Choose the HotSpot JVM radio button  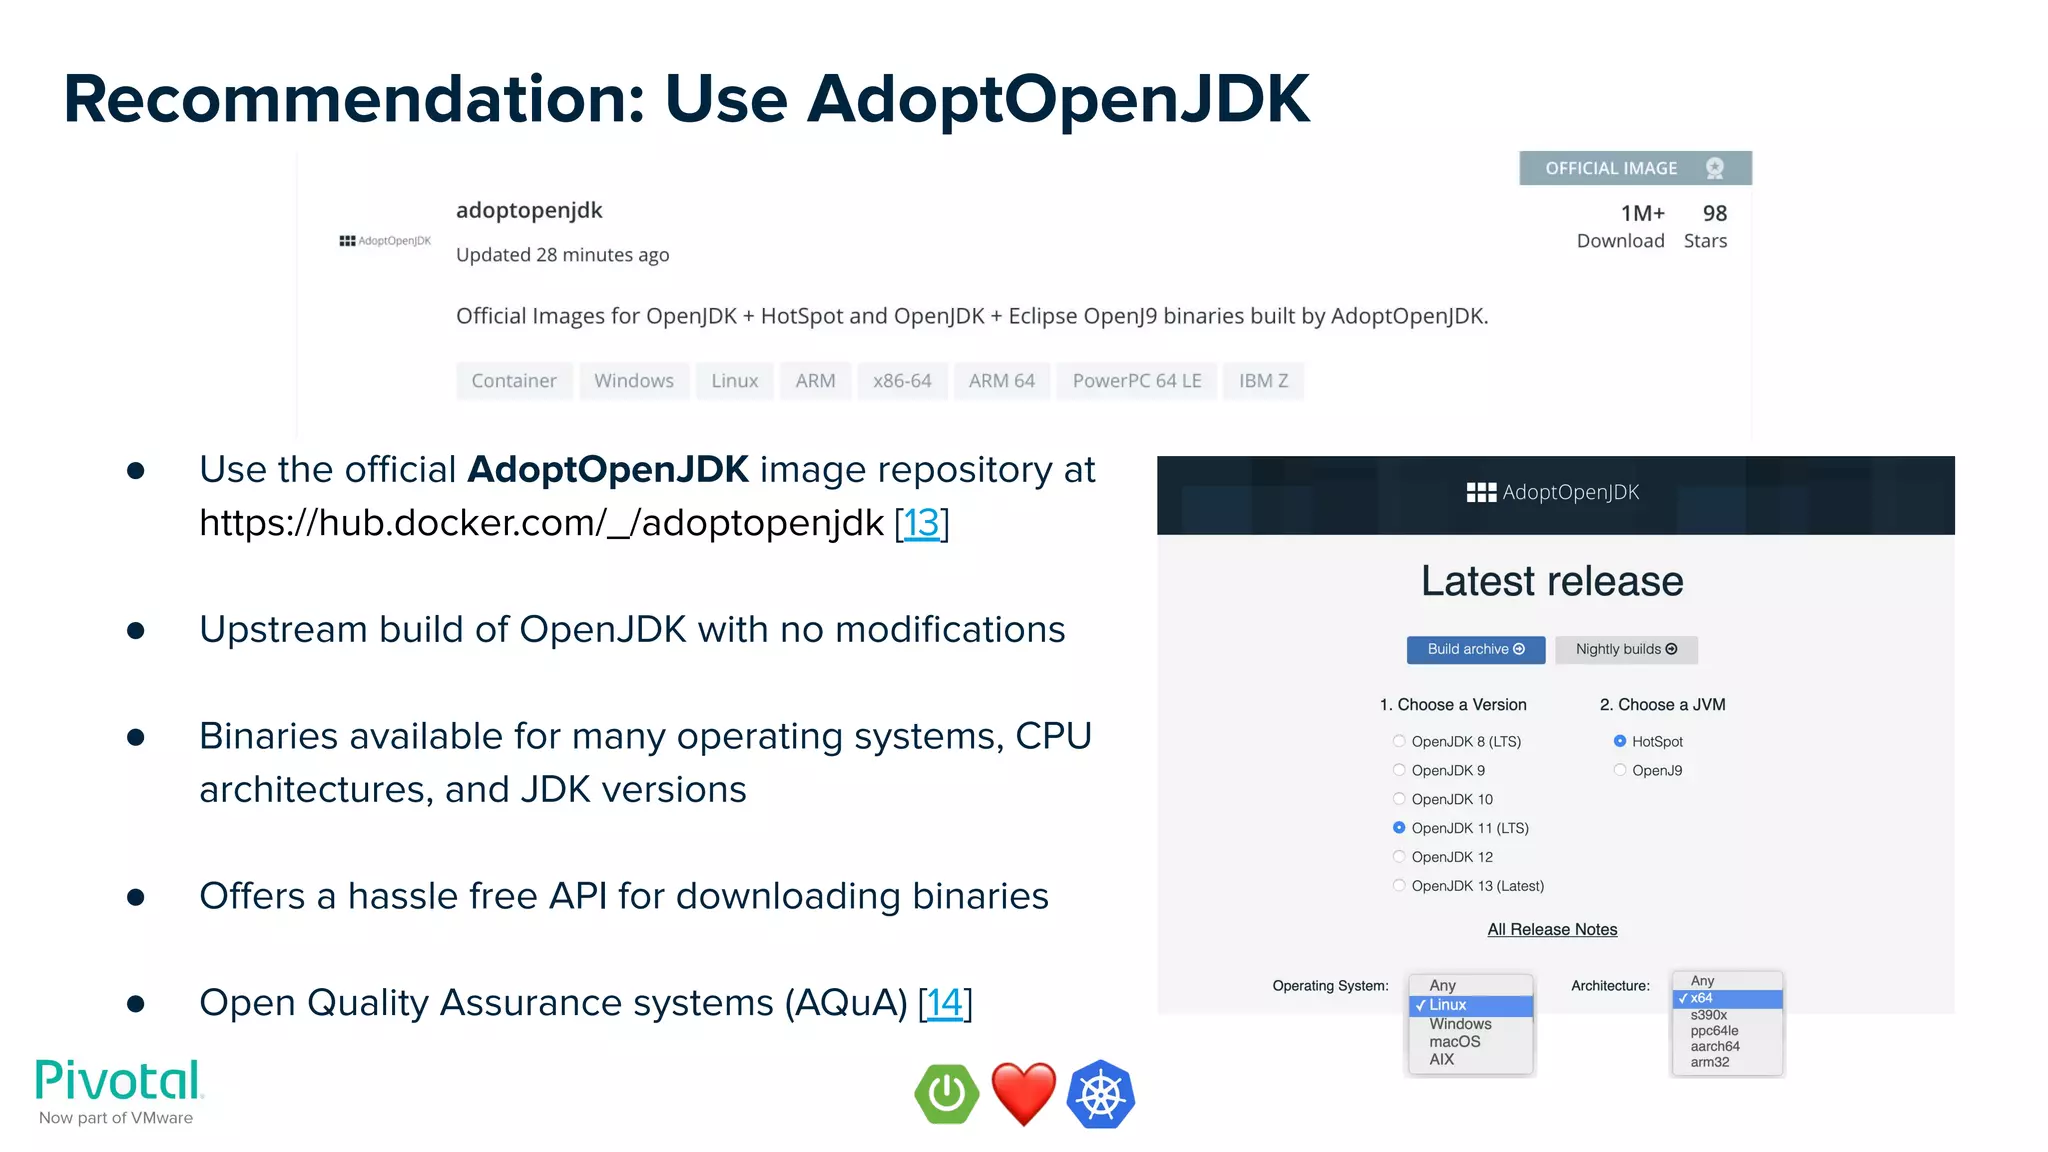1620,741
